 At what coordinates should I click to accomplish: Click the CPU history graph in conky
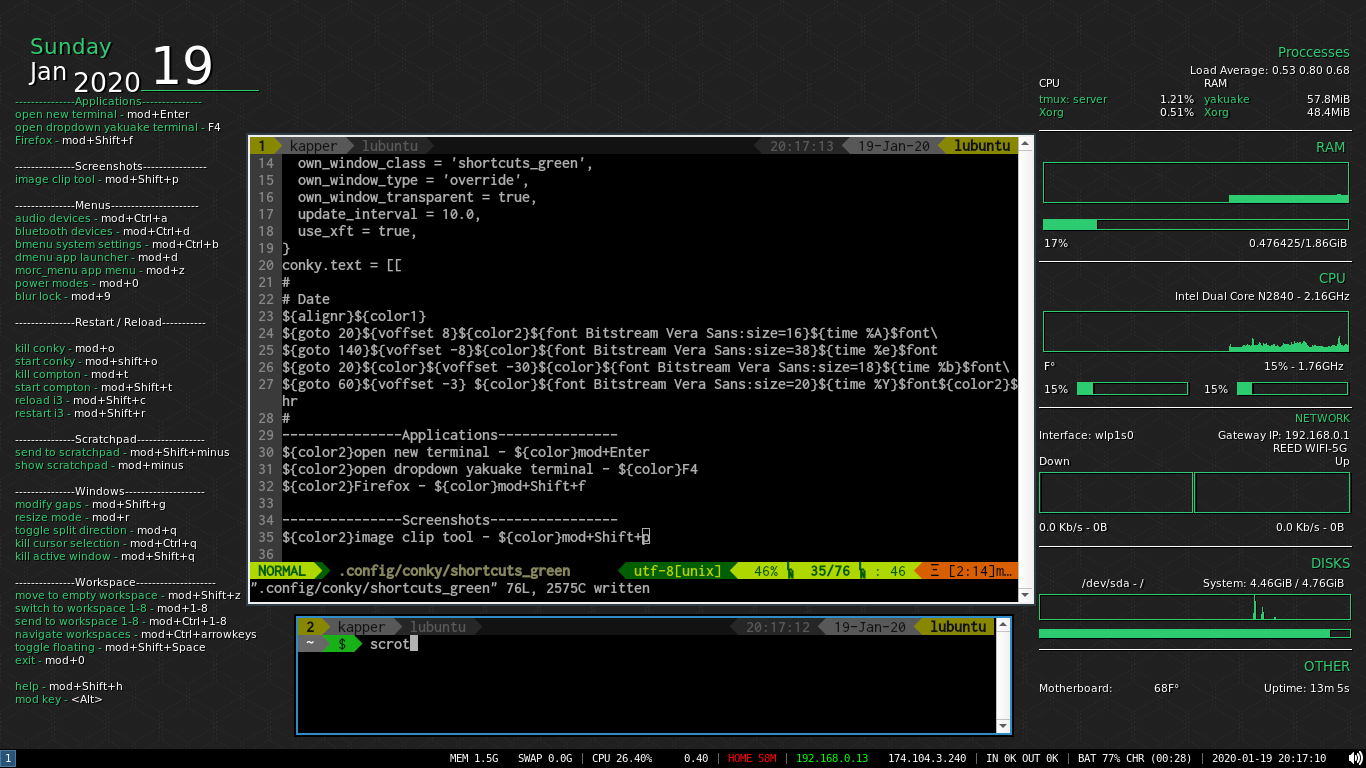point(1196,331)
